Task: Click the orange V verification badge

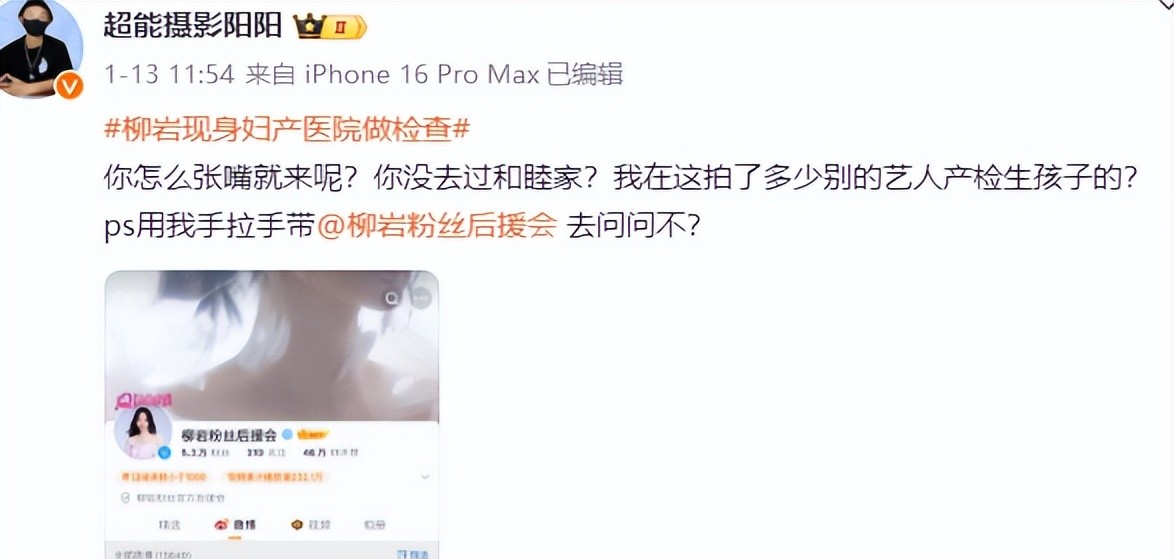Action: click(x=70, y=87)
